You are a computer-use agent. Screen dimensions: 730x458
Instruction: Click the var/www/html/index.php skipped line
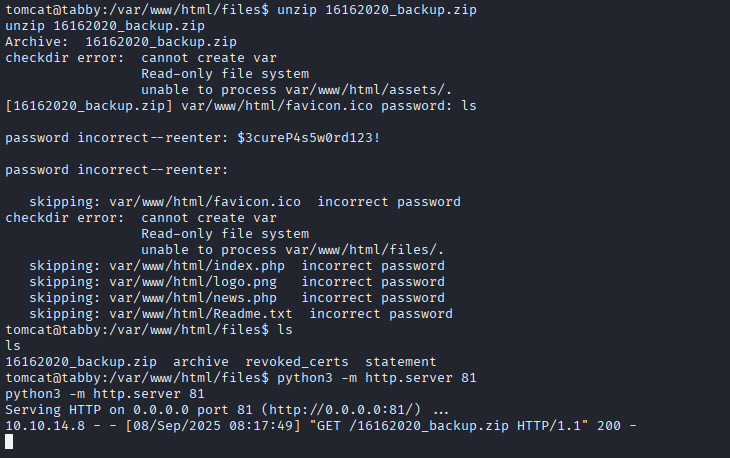[x=237, y=266]
